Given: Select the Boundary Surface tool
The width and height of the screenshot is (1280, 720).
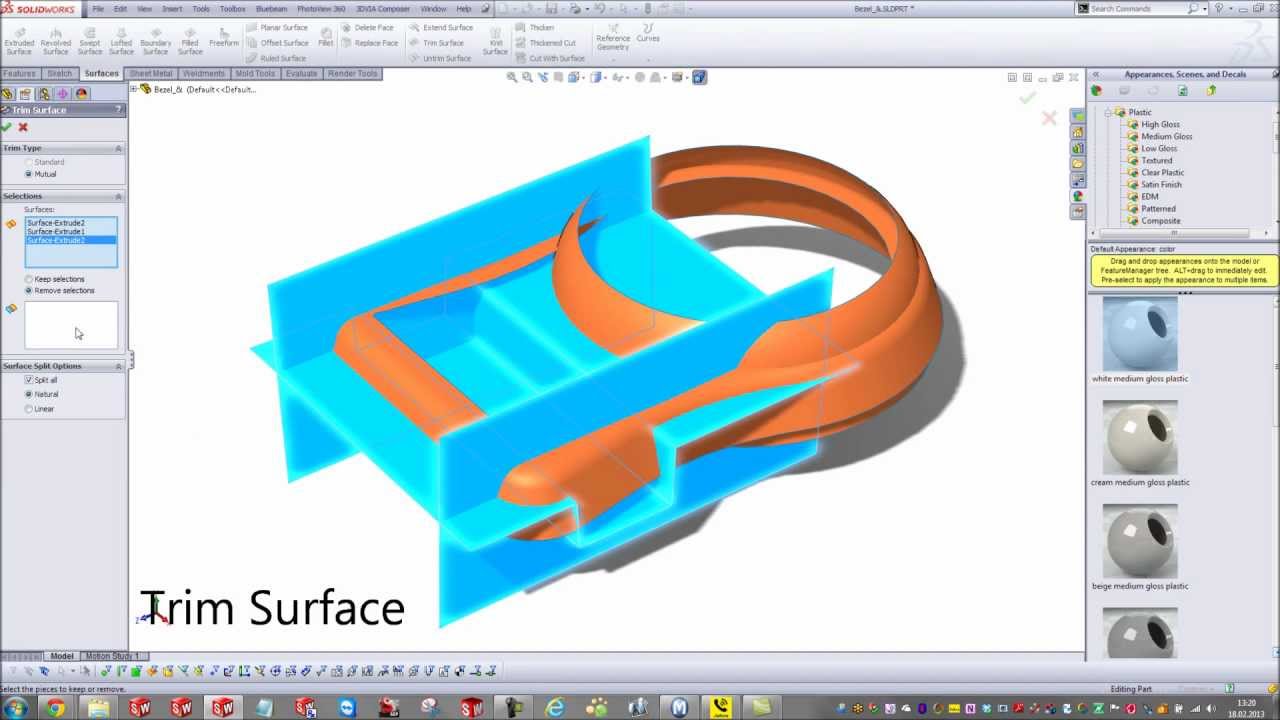Looking at the screenshot, I should (x=156, y=40).
